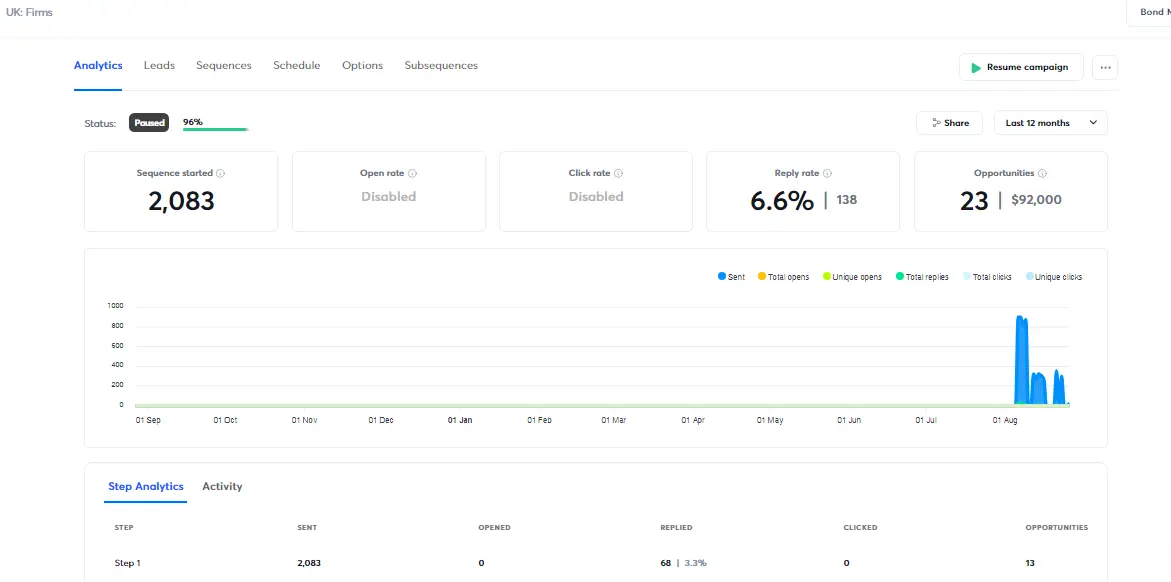Click the Share button
The image size is (1171, 582).
point(950,123)
